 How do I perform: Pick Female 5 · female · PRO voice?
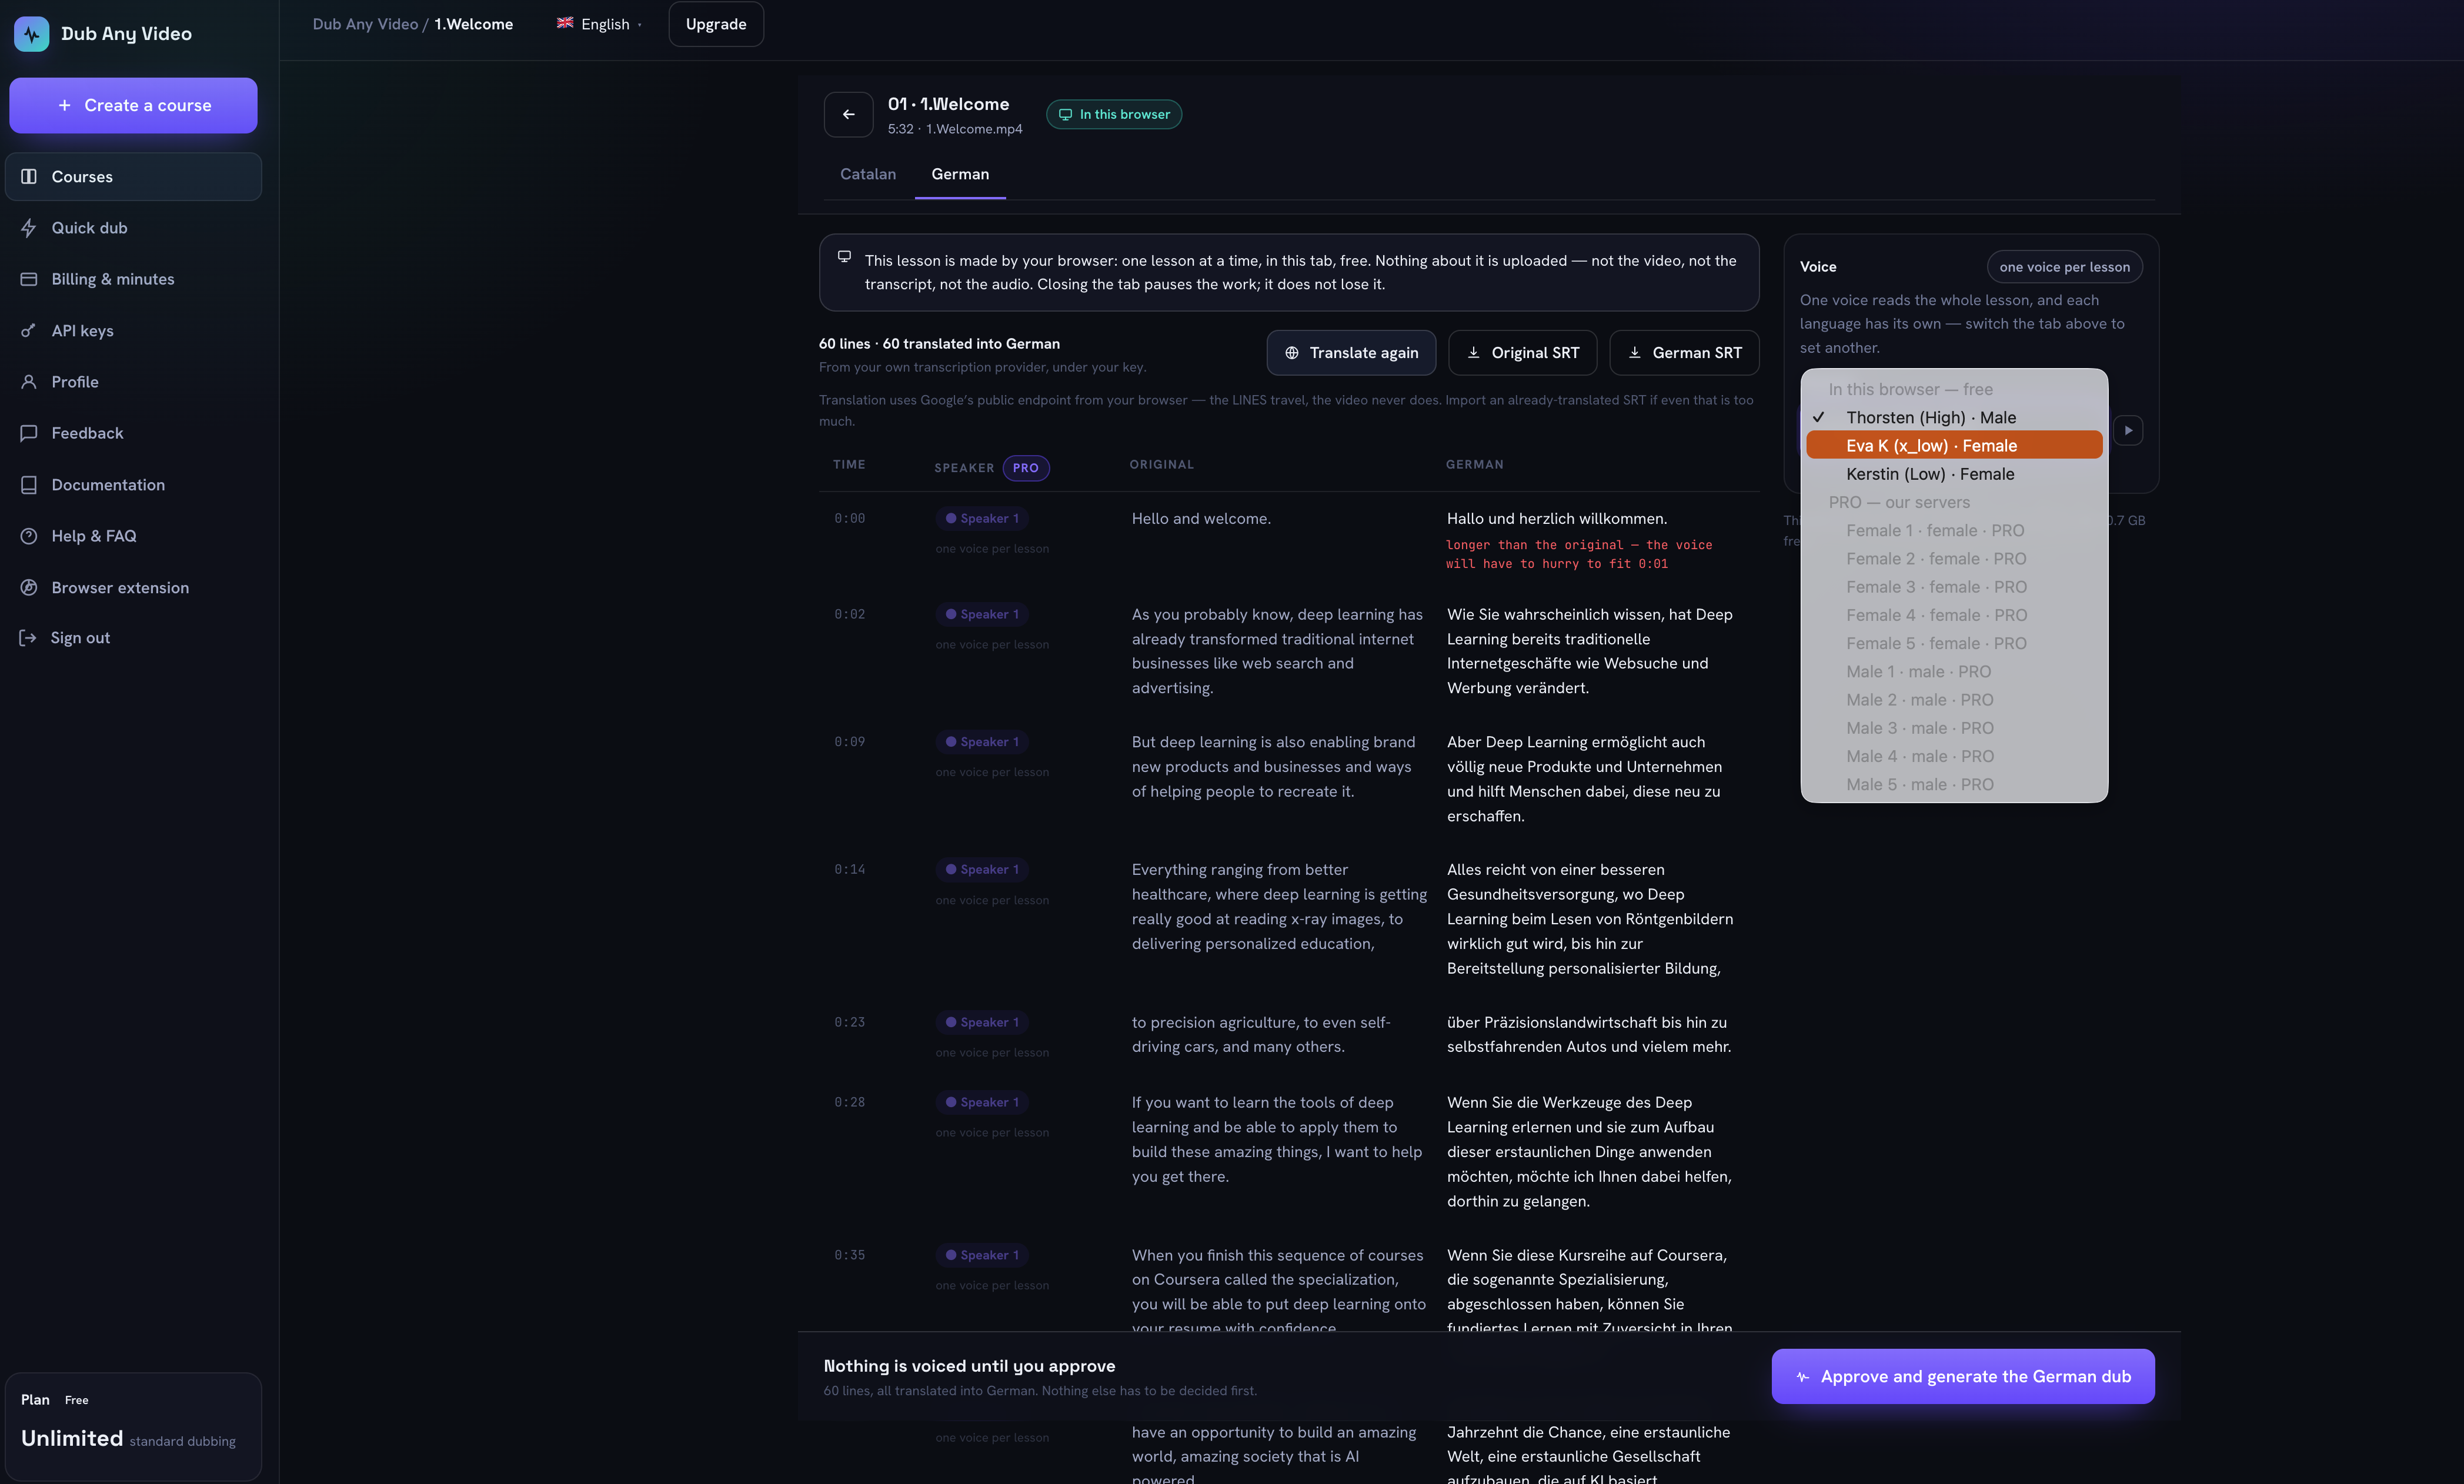pos(1954,644)
